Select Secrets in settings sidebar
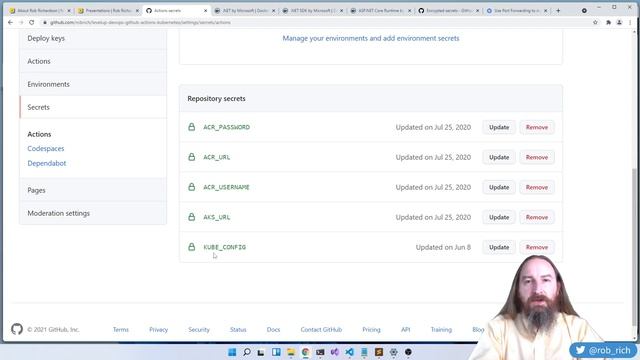 (x=93, y=107)
